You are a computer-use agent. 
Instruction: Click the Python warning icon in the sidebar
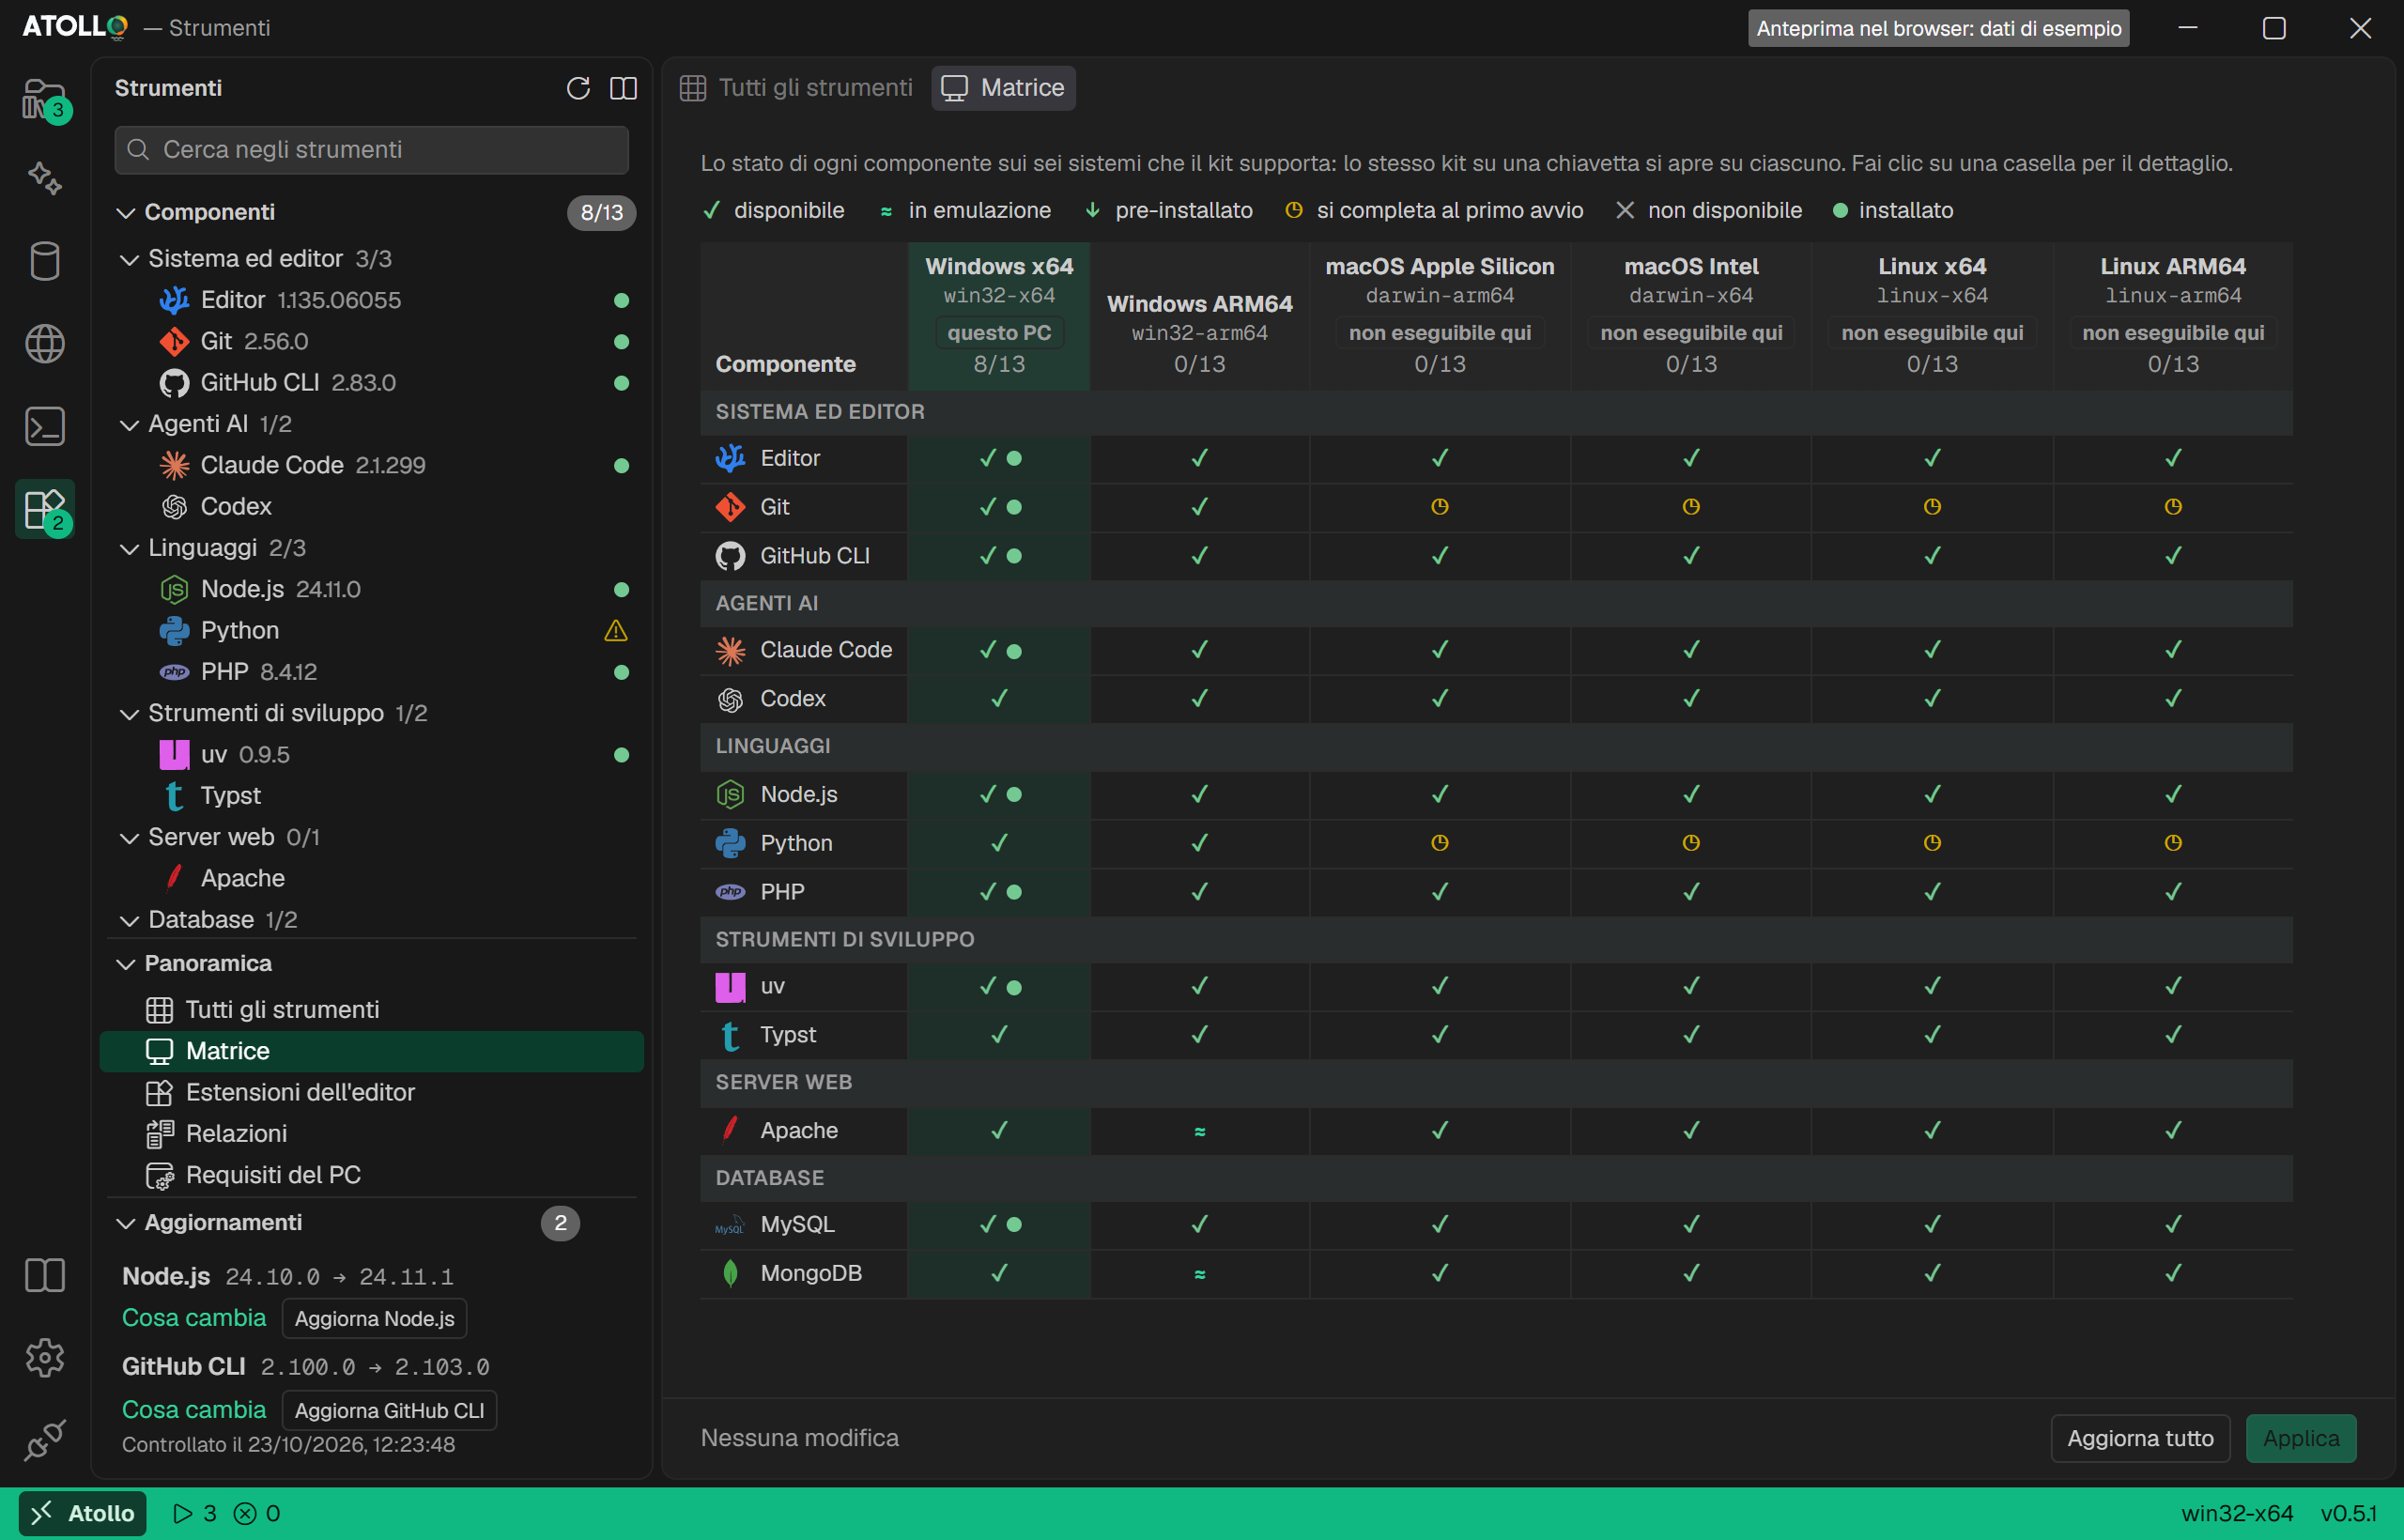click(616, 630)
